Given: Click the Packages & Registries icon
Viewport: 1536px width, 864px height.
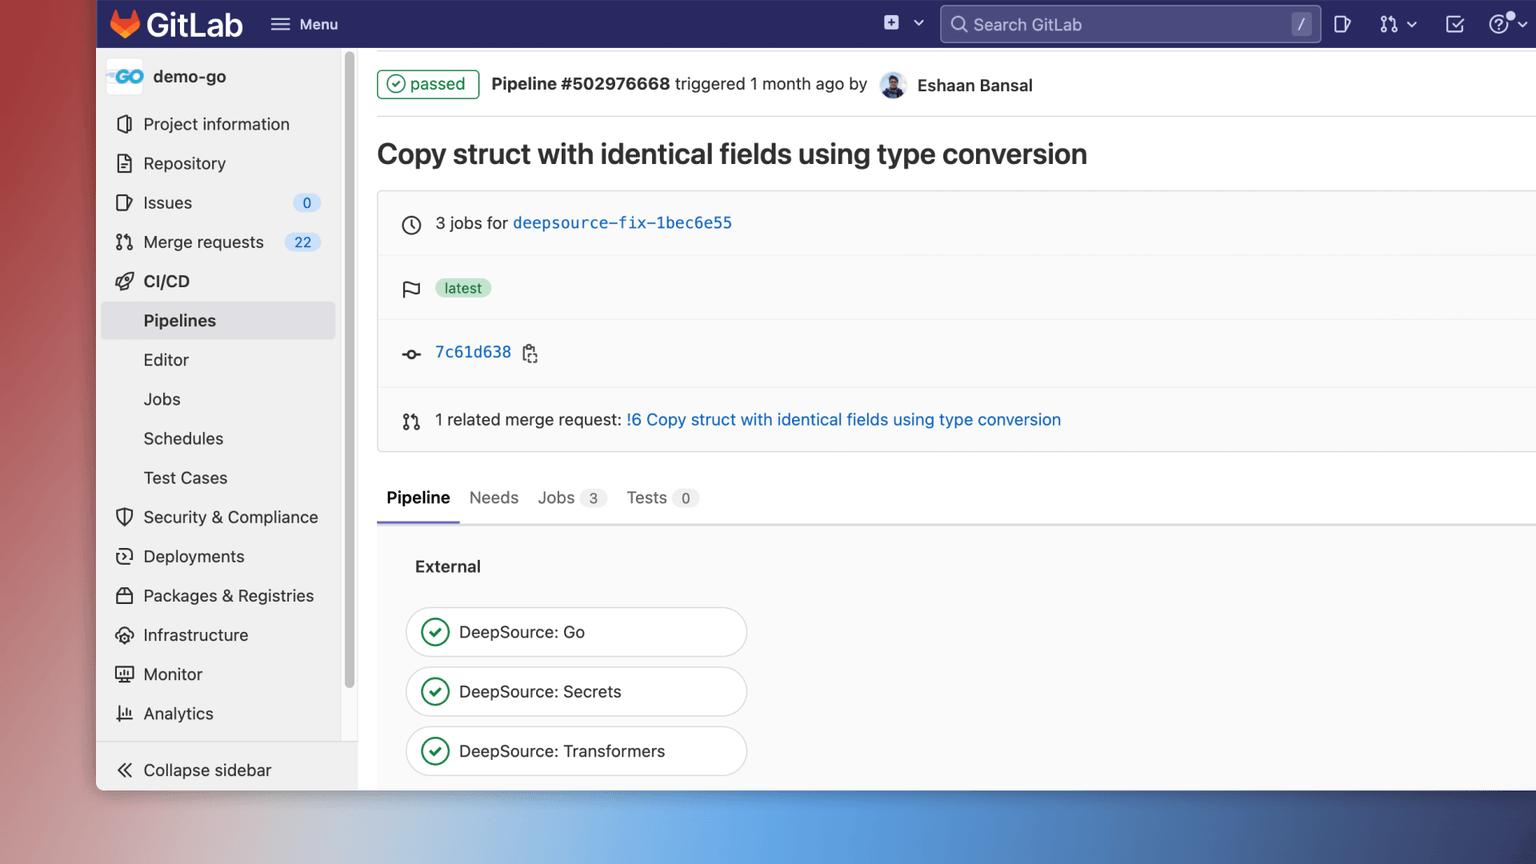Looking at the screenshot, I should point(124,596).
